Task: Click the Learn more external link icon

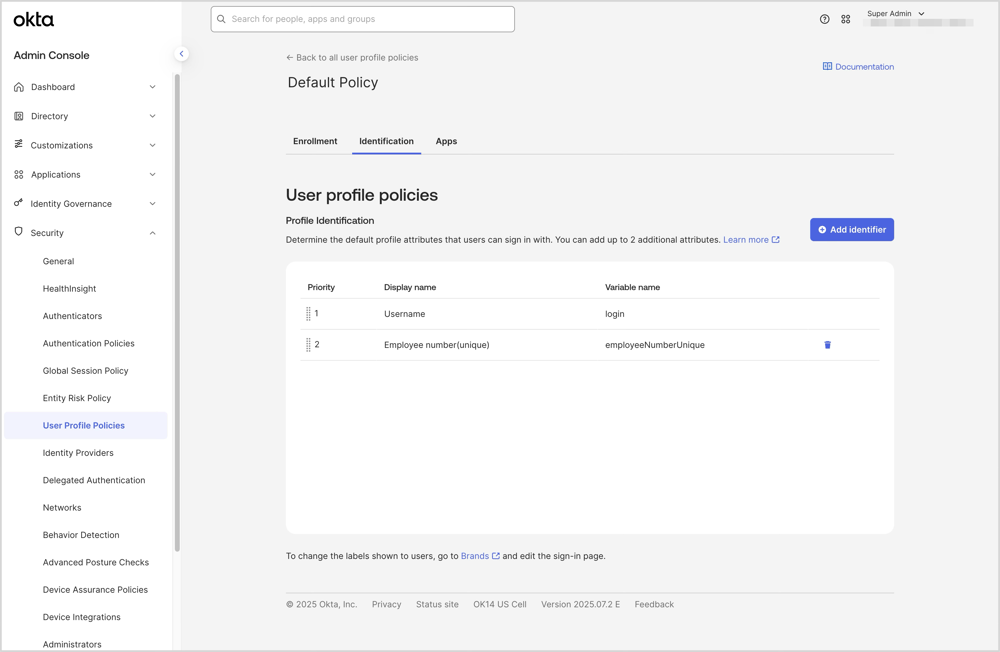Action: coord(776,240)
